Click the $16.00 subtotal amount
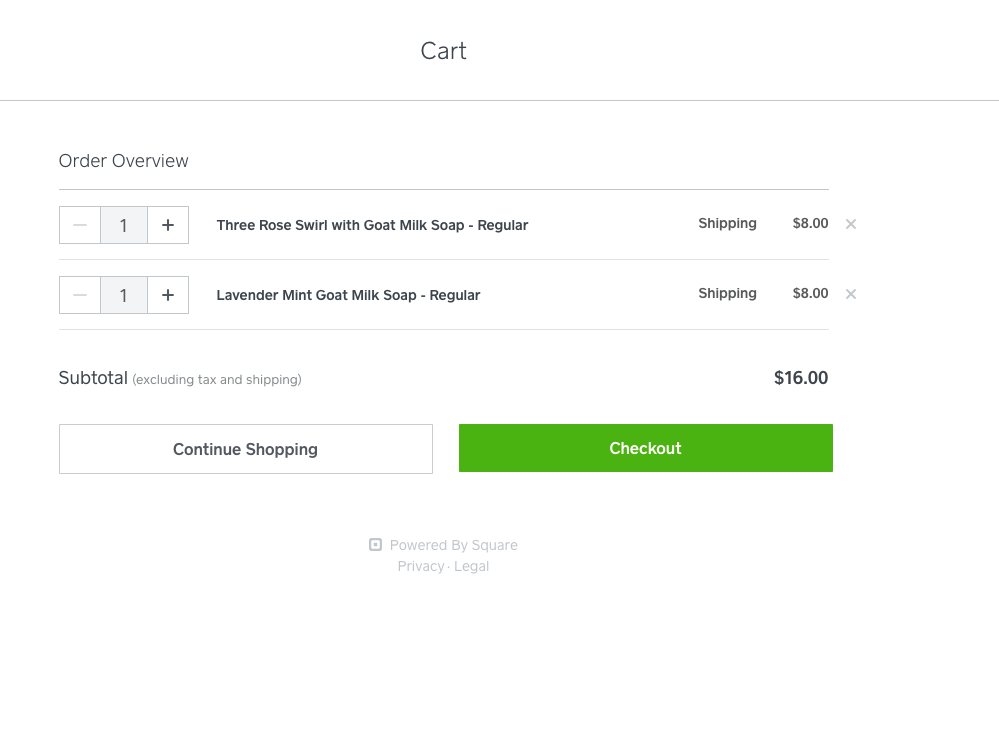999x730 pixels. tap(800, 378)
